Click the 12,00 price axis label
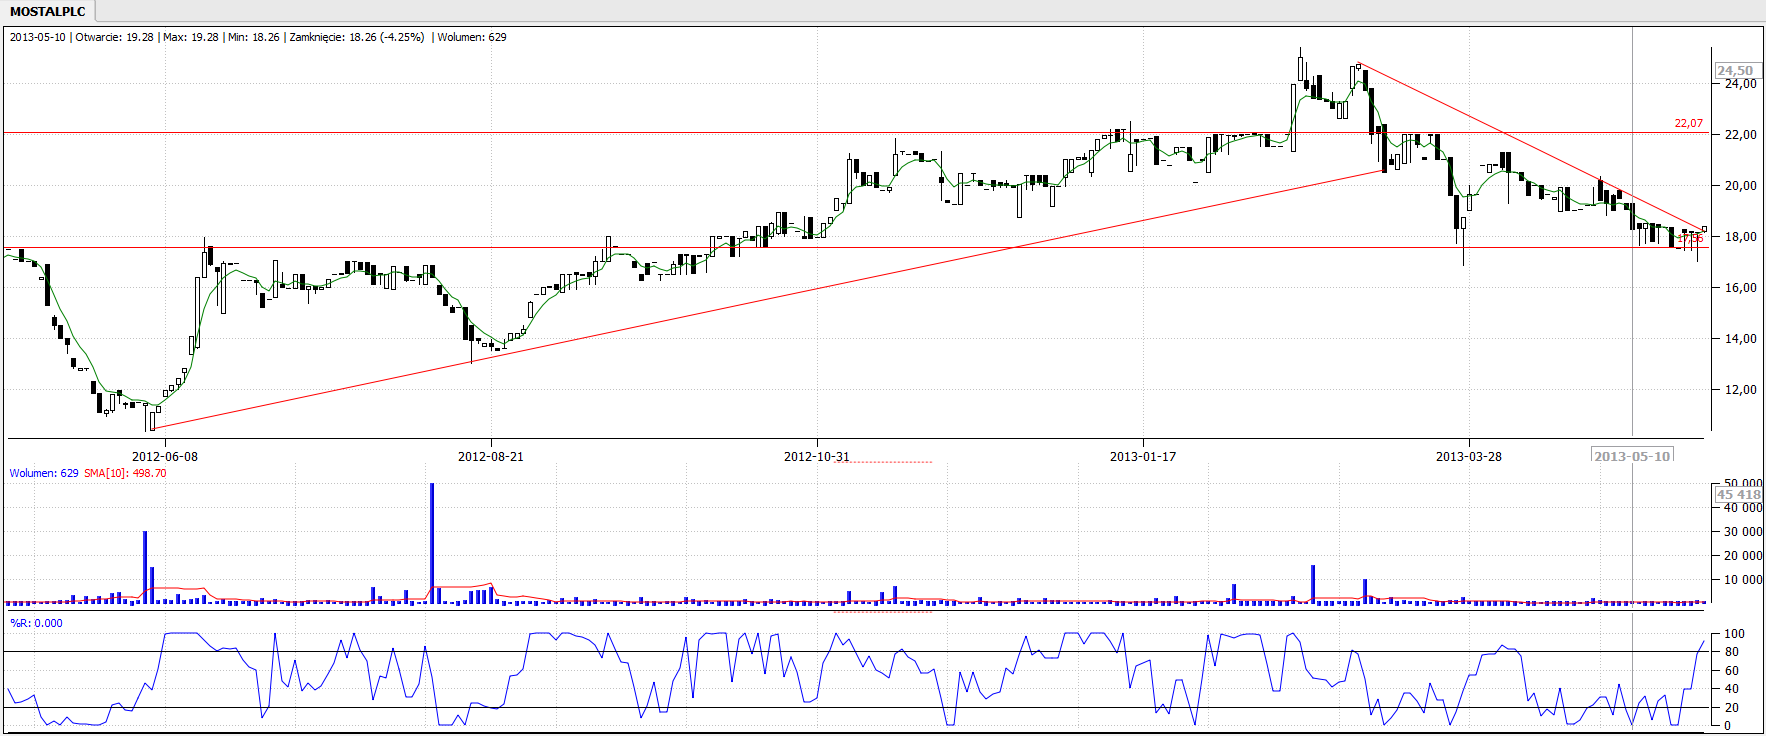This screenshot has height=736, width=1766. 1740,389
